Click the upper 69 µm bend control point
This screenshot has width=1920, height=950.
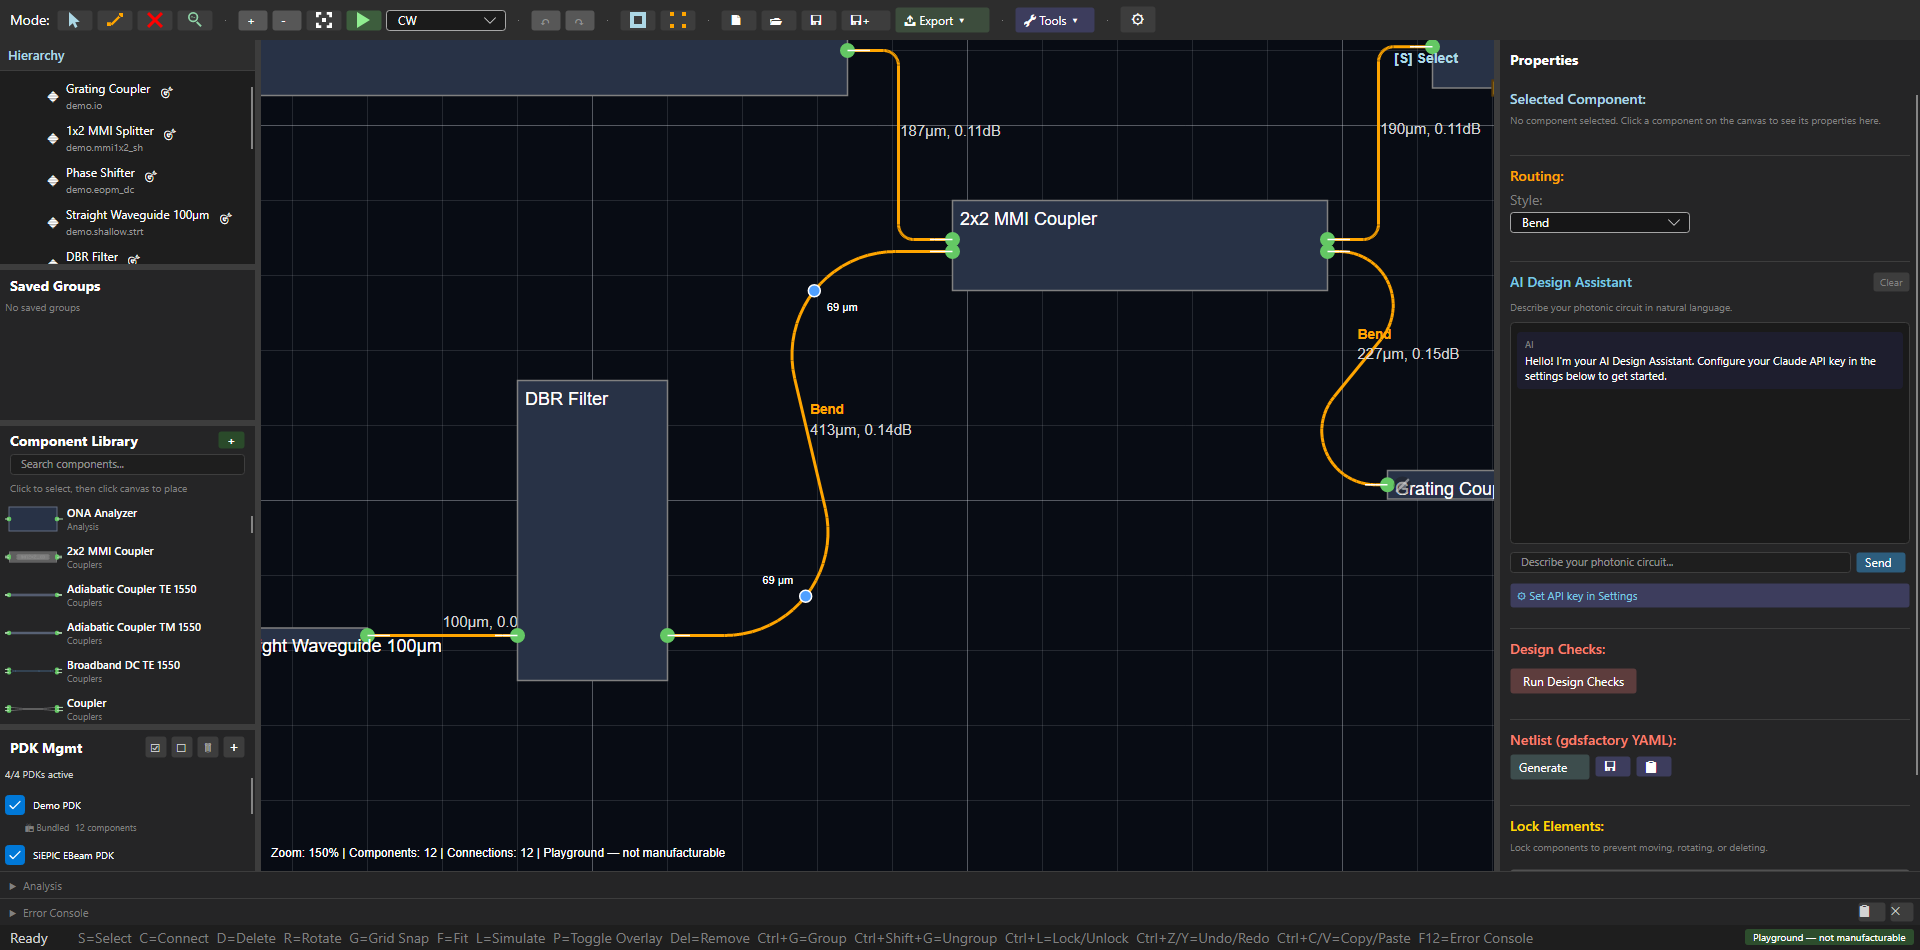(x=814, y=291)
